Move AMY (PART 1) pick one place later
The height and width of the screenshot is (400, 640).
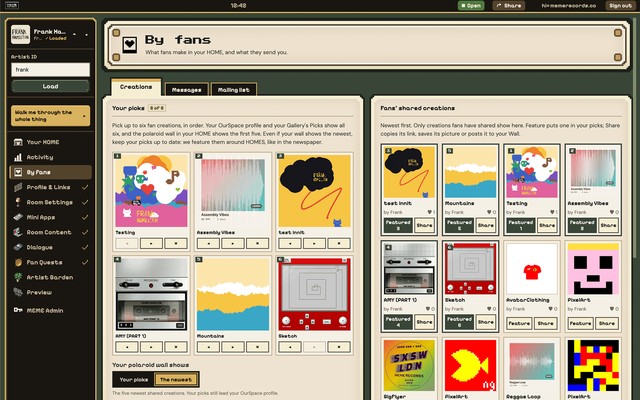(x=151, y=347)
